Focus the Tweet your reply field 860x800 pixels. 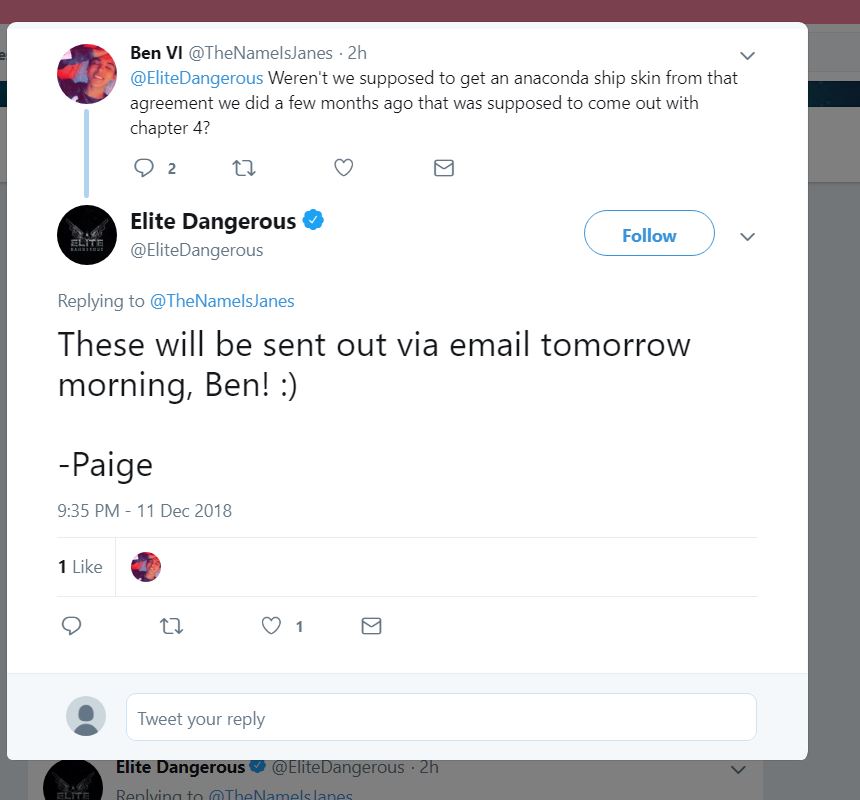click(441, 717)
